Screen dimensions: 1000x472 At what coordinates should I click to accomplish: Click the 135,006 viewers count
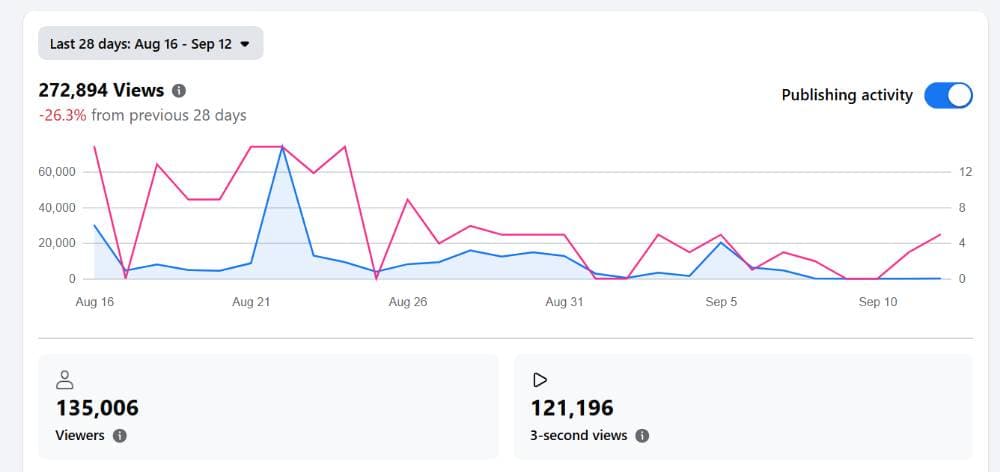[x=97, y=408]
